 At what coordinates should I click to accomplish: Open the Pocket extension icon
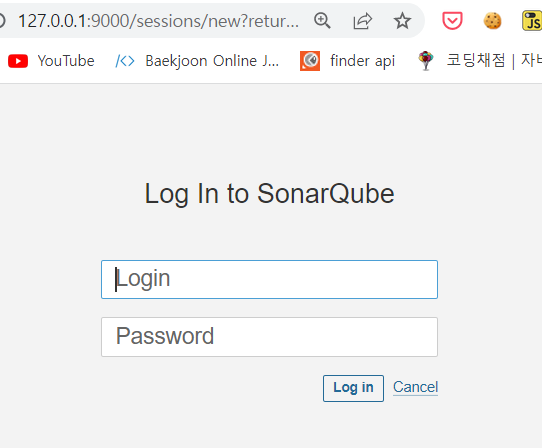click(452, 21)
